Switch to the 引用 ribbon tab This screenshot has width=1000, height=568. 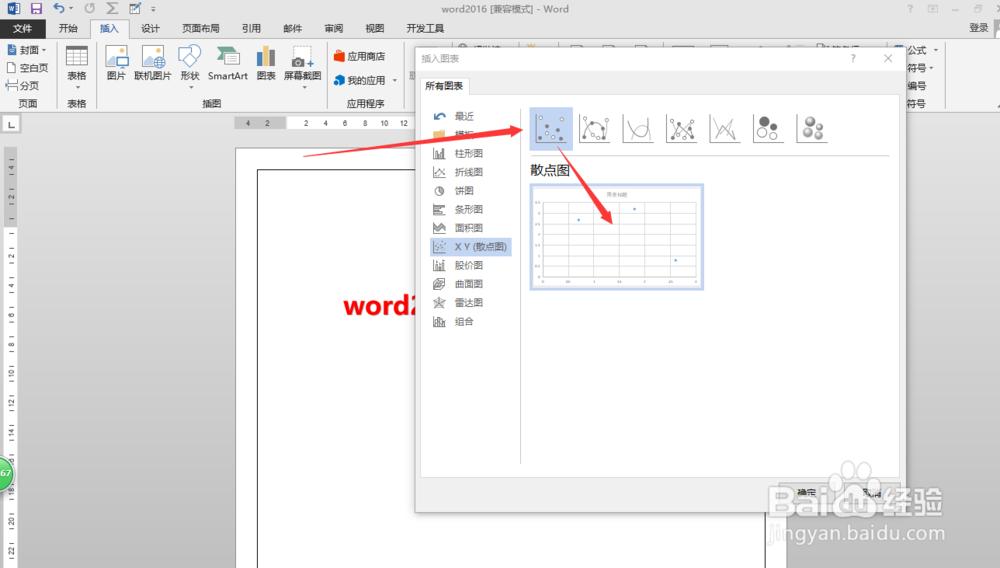point(251,28)
